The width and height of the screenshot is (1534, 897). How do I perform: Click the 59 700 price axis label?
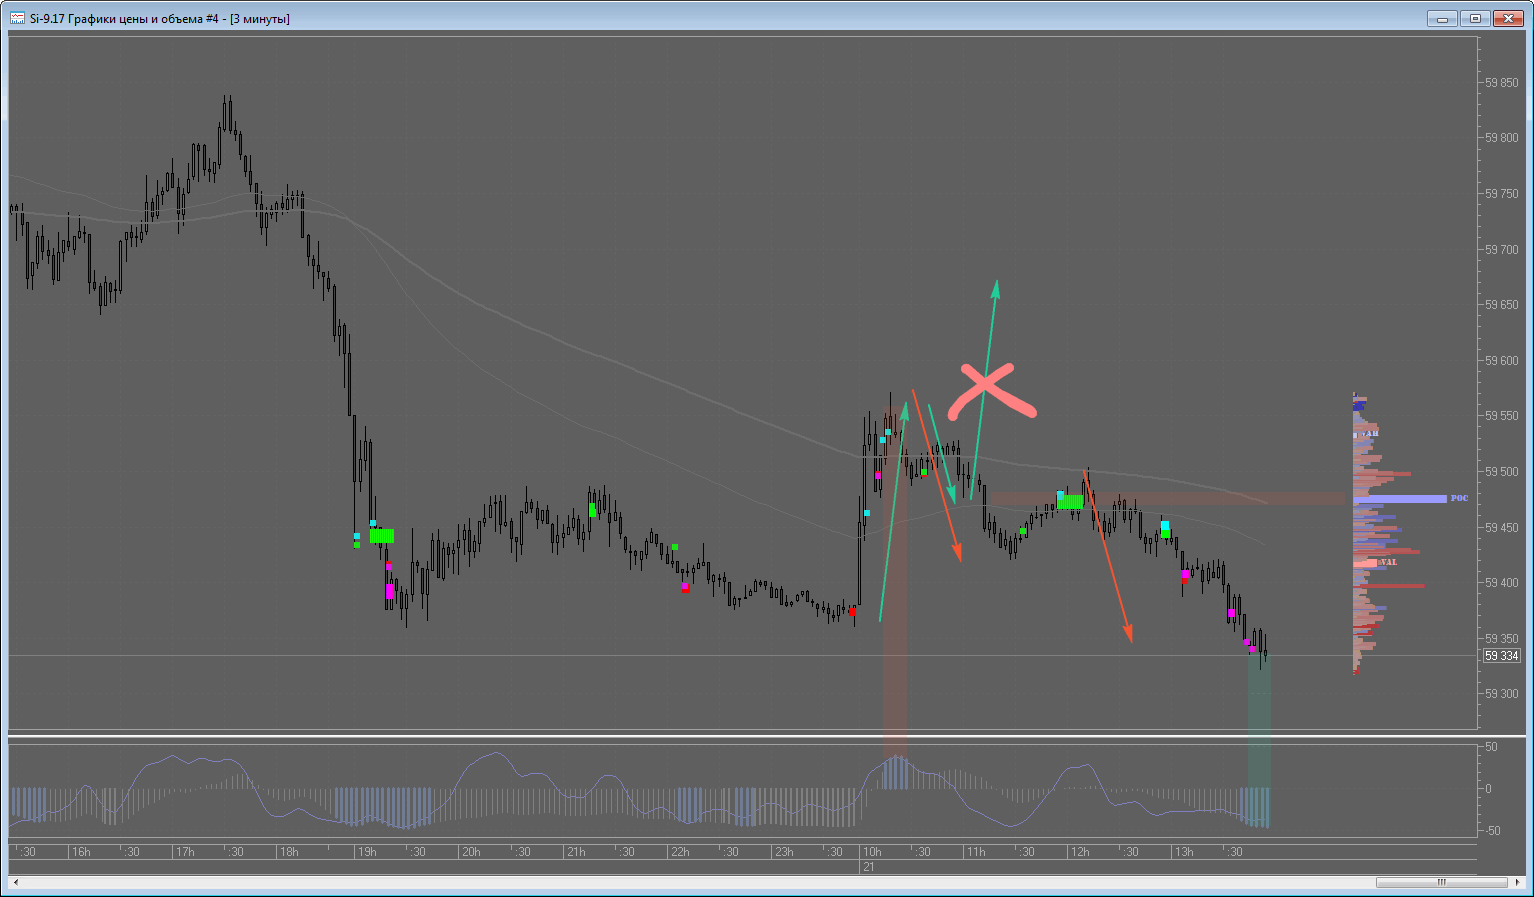point(1502,250)
